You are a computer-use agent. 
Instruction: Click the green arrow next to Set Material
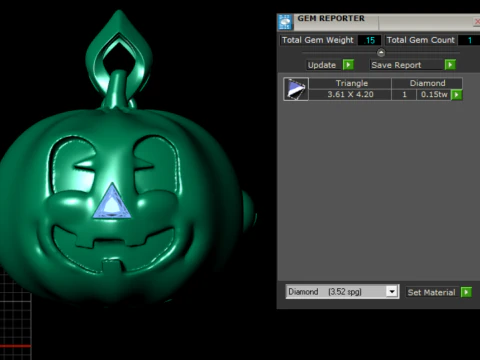(x=466, y=292)
